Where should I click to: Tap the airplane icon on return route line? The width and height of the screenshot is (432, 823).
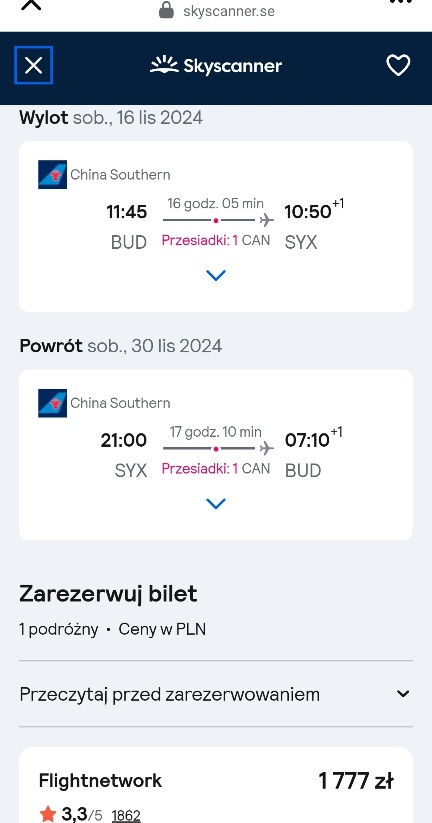(x=267, y=448)
